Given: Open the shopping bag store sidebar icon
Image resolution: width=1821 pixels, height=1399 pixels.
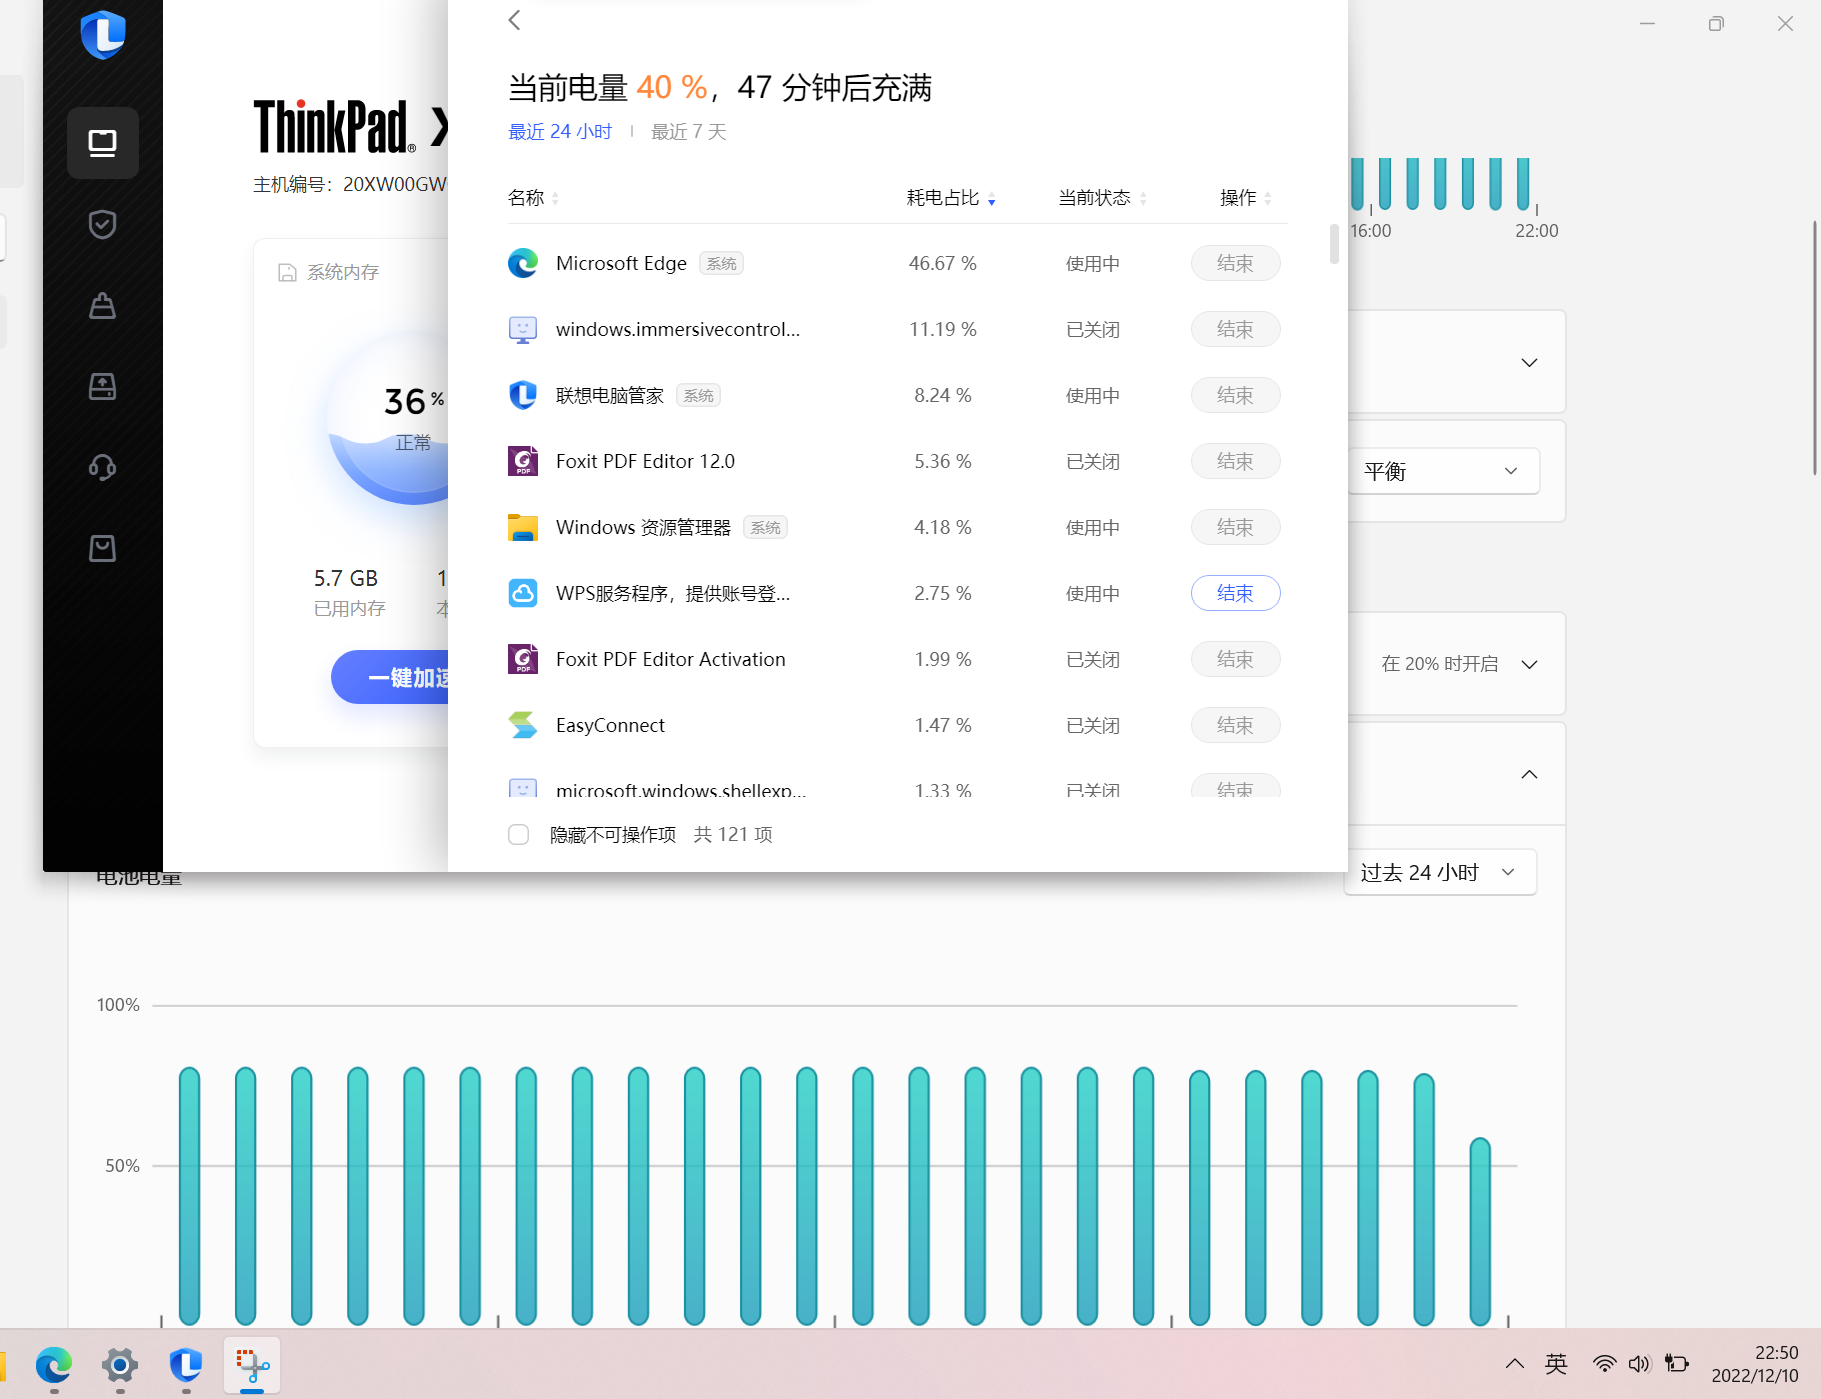Looking at the screenshot, I should [x=103, y=548].
